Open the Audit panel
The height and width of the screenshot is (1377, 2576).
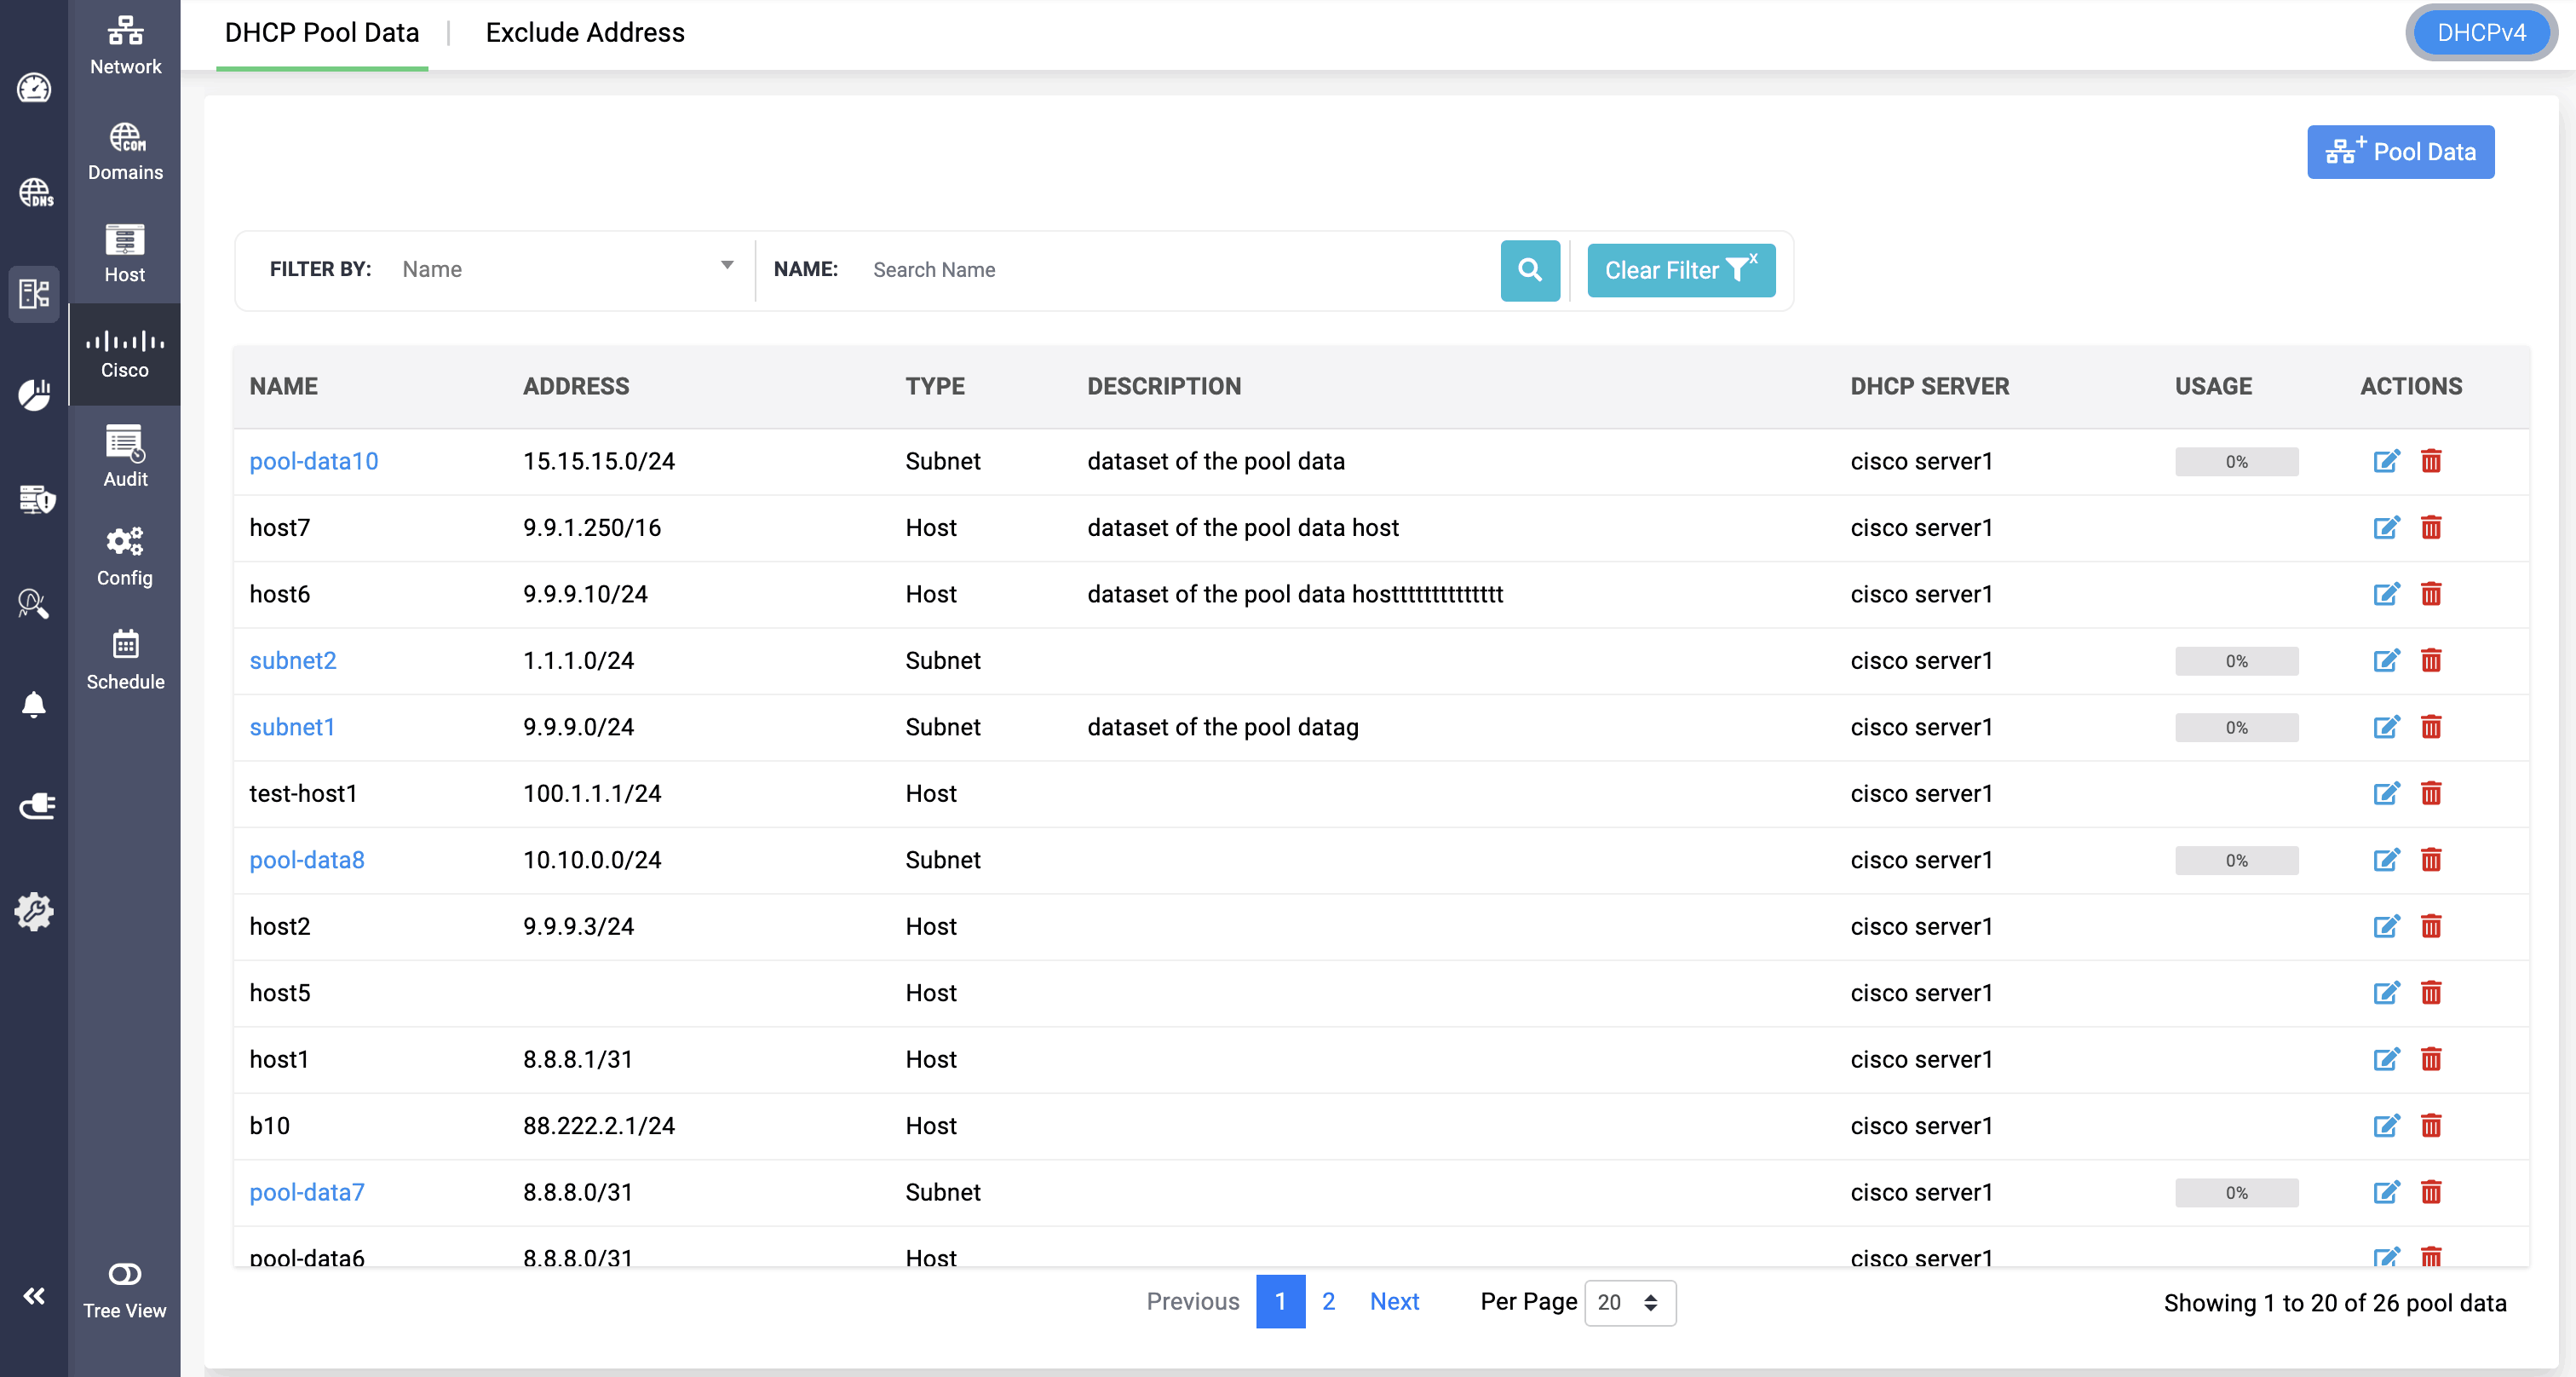(124, 456)
